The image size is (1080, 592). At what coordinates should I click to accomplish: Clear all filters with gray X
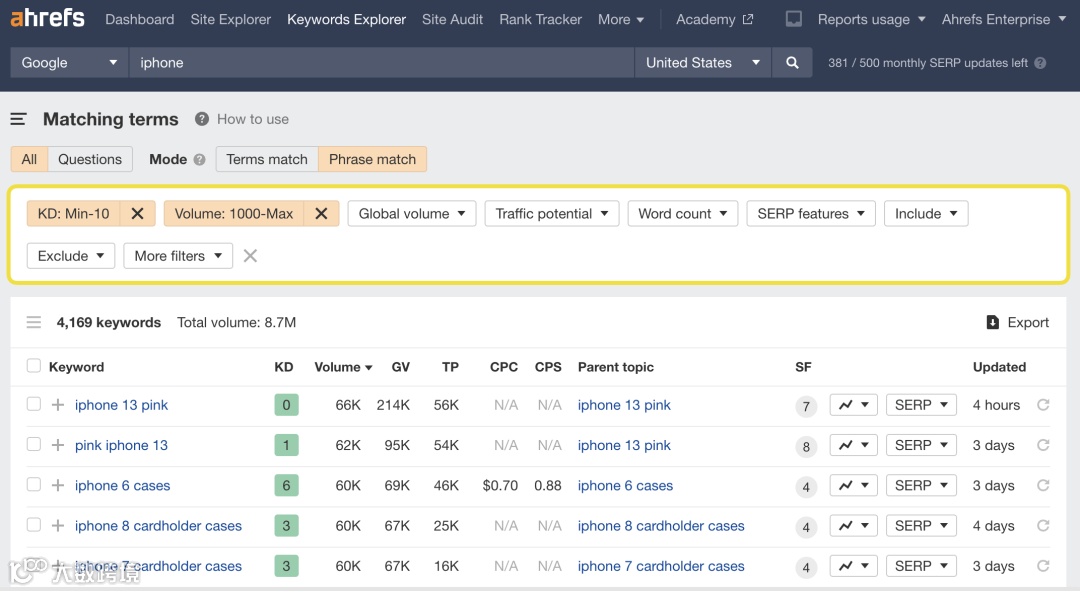(x=250, y=256)
